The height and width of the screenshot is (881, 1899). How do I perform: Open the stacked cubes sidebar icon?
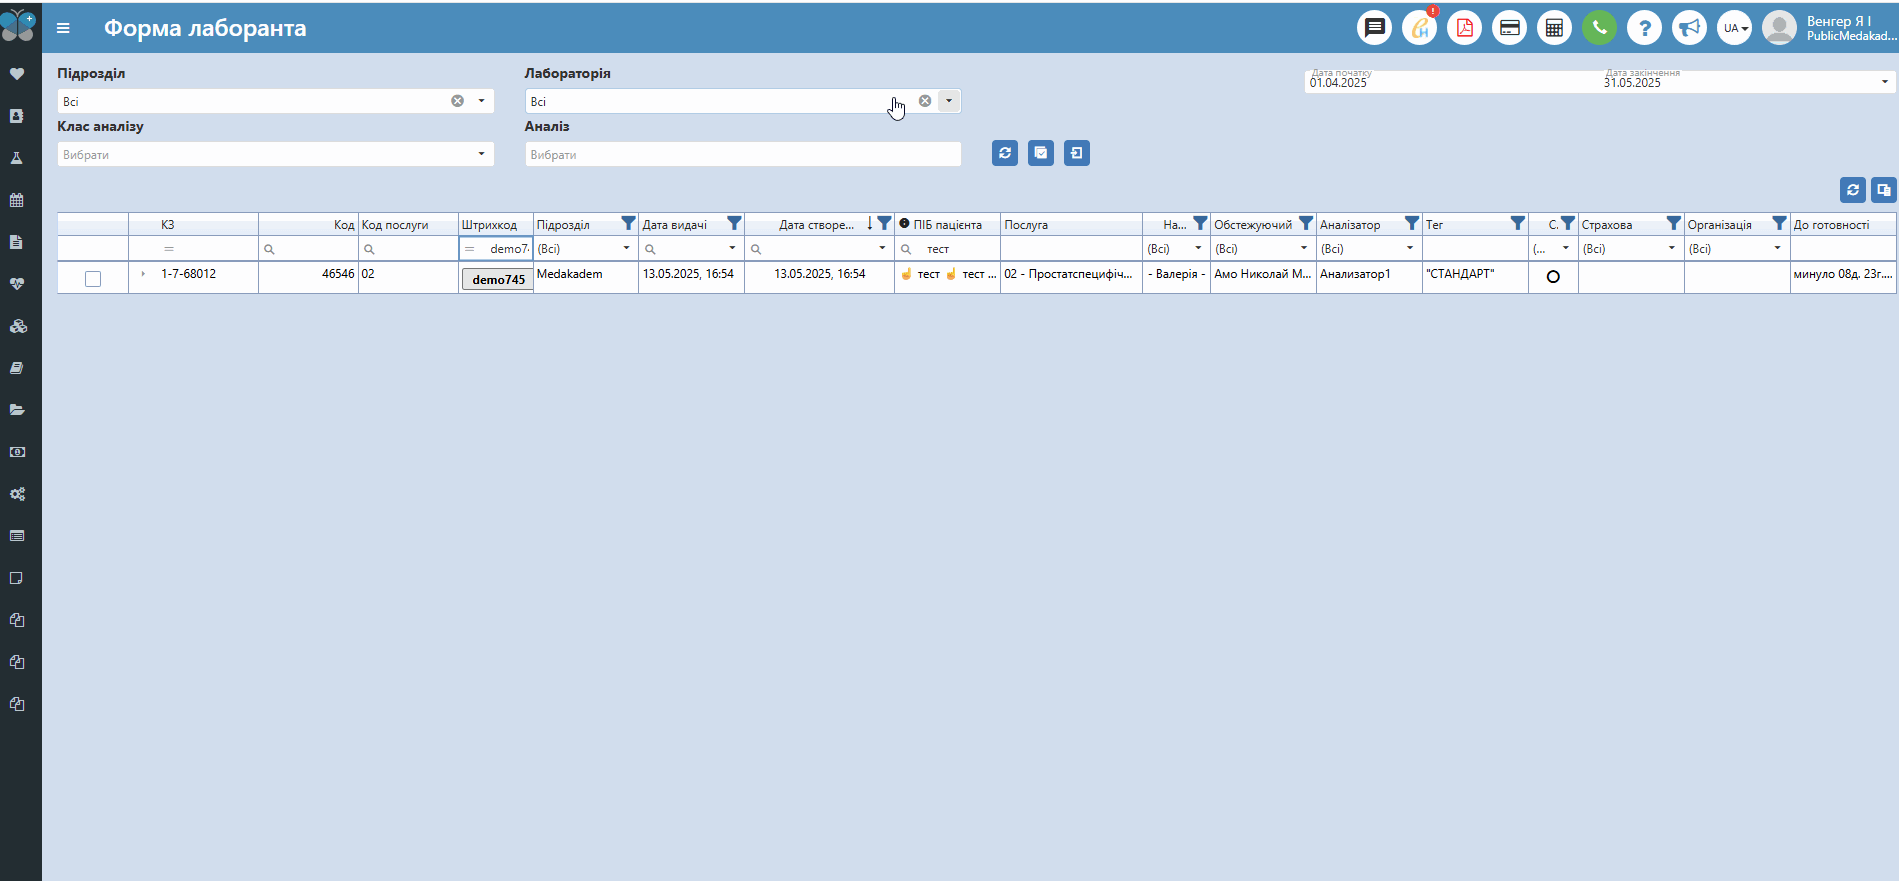pyautogui.click(x=17, y=326)
